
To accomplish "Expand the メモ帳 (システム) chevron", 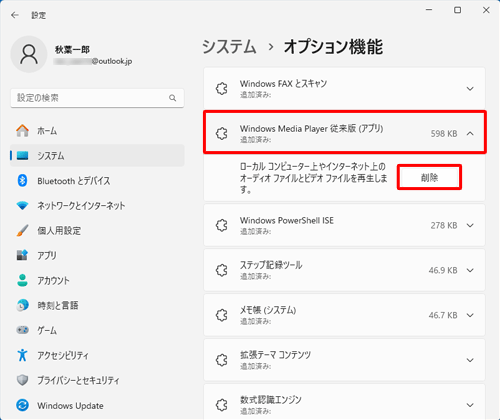I will click(470, 315).
